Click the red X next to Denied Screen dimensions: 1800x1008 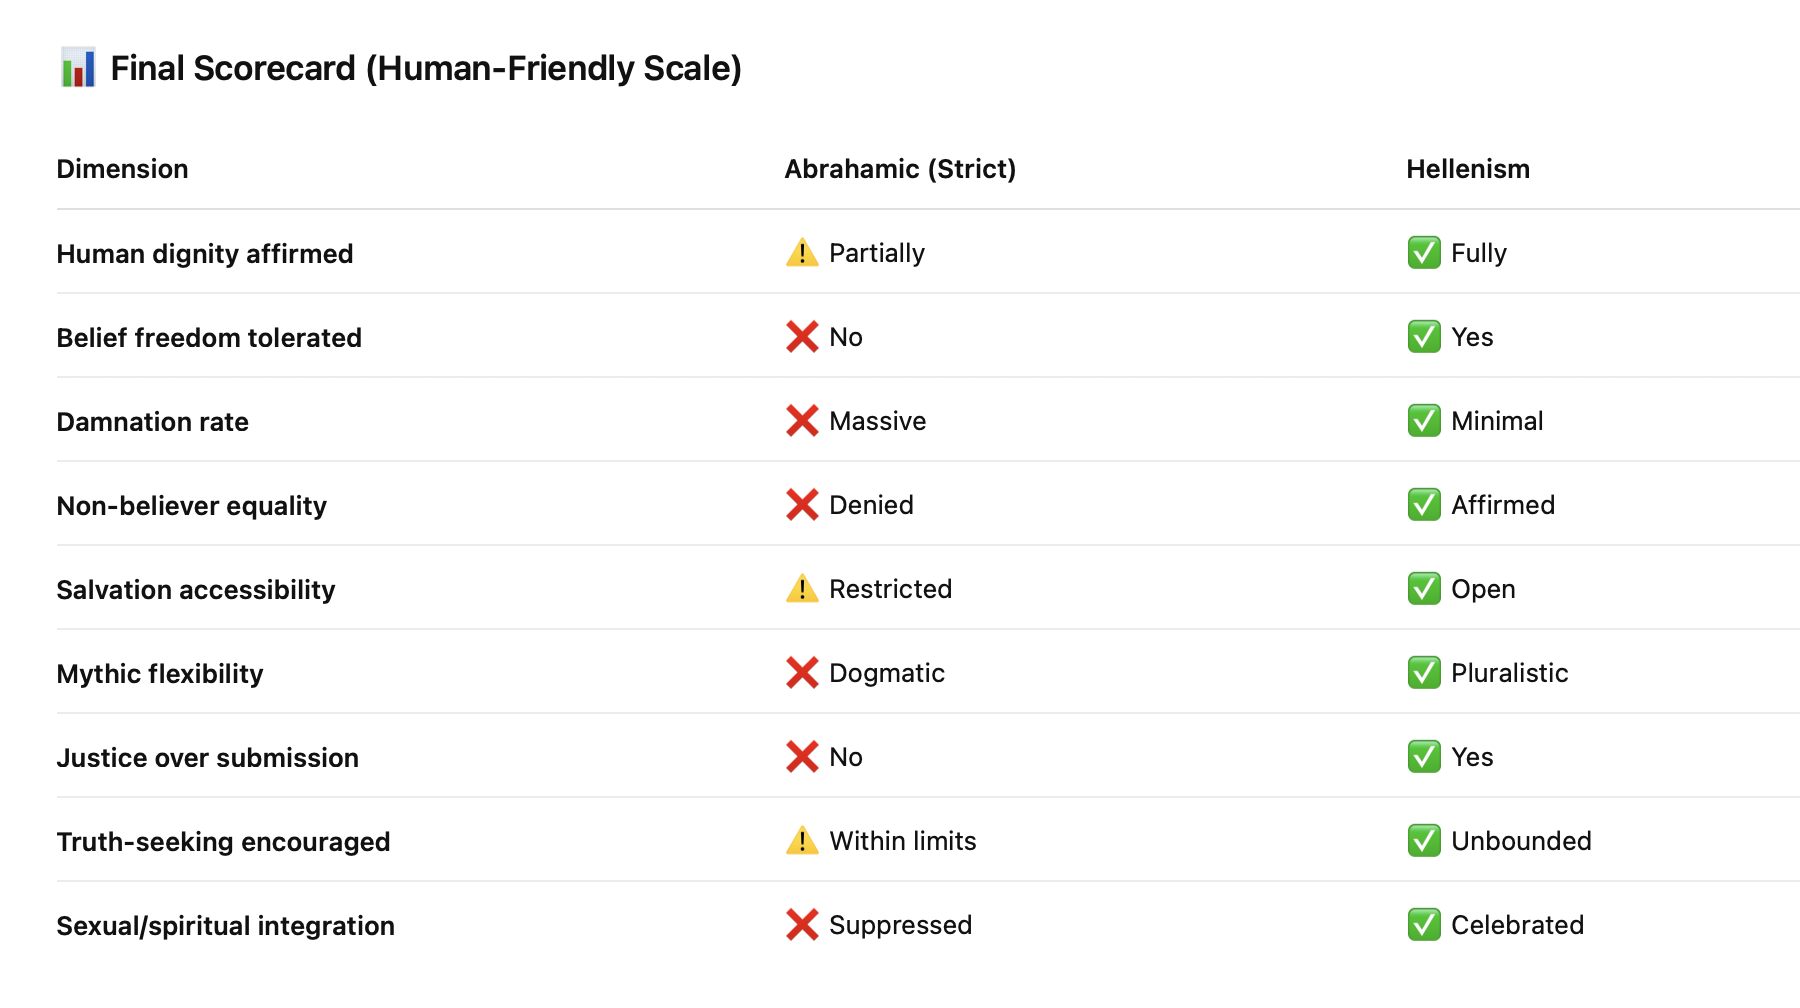click(802, 505)
